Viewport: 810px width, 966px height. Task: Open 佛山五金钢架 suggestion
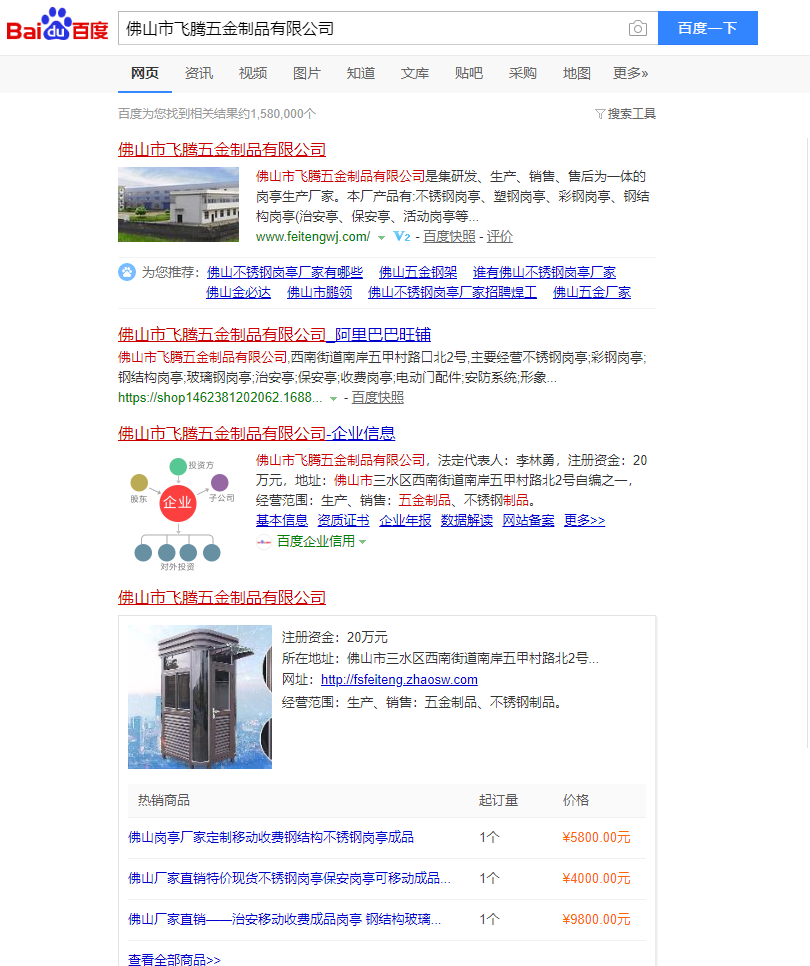coord(418,272)
